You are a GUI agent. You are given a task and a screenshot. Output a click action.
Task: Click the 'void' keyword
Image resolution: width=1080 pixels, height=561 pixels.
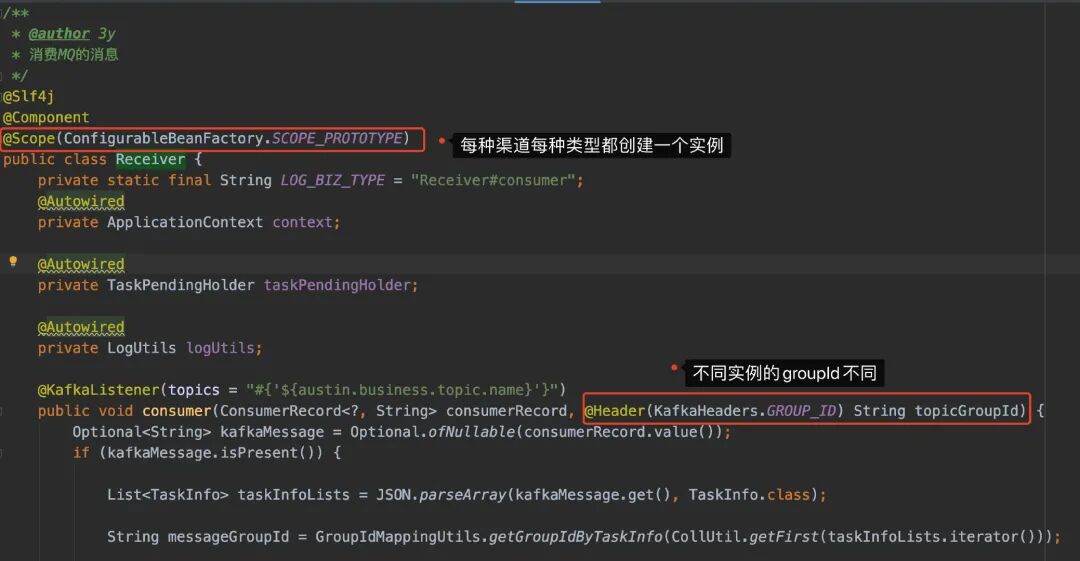pyautogui.click(x=116, y=411)
